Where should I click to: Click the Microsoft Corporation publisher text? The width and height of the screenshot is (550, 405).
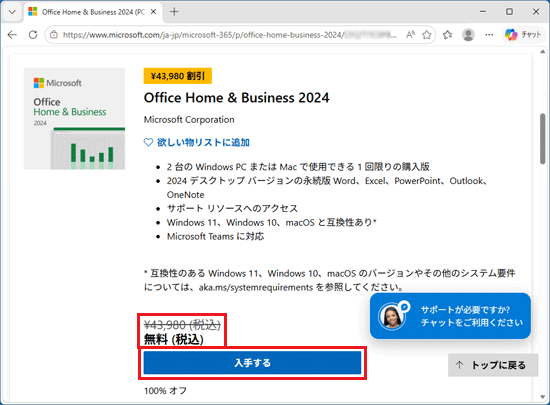(x=189, y=120)
